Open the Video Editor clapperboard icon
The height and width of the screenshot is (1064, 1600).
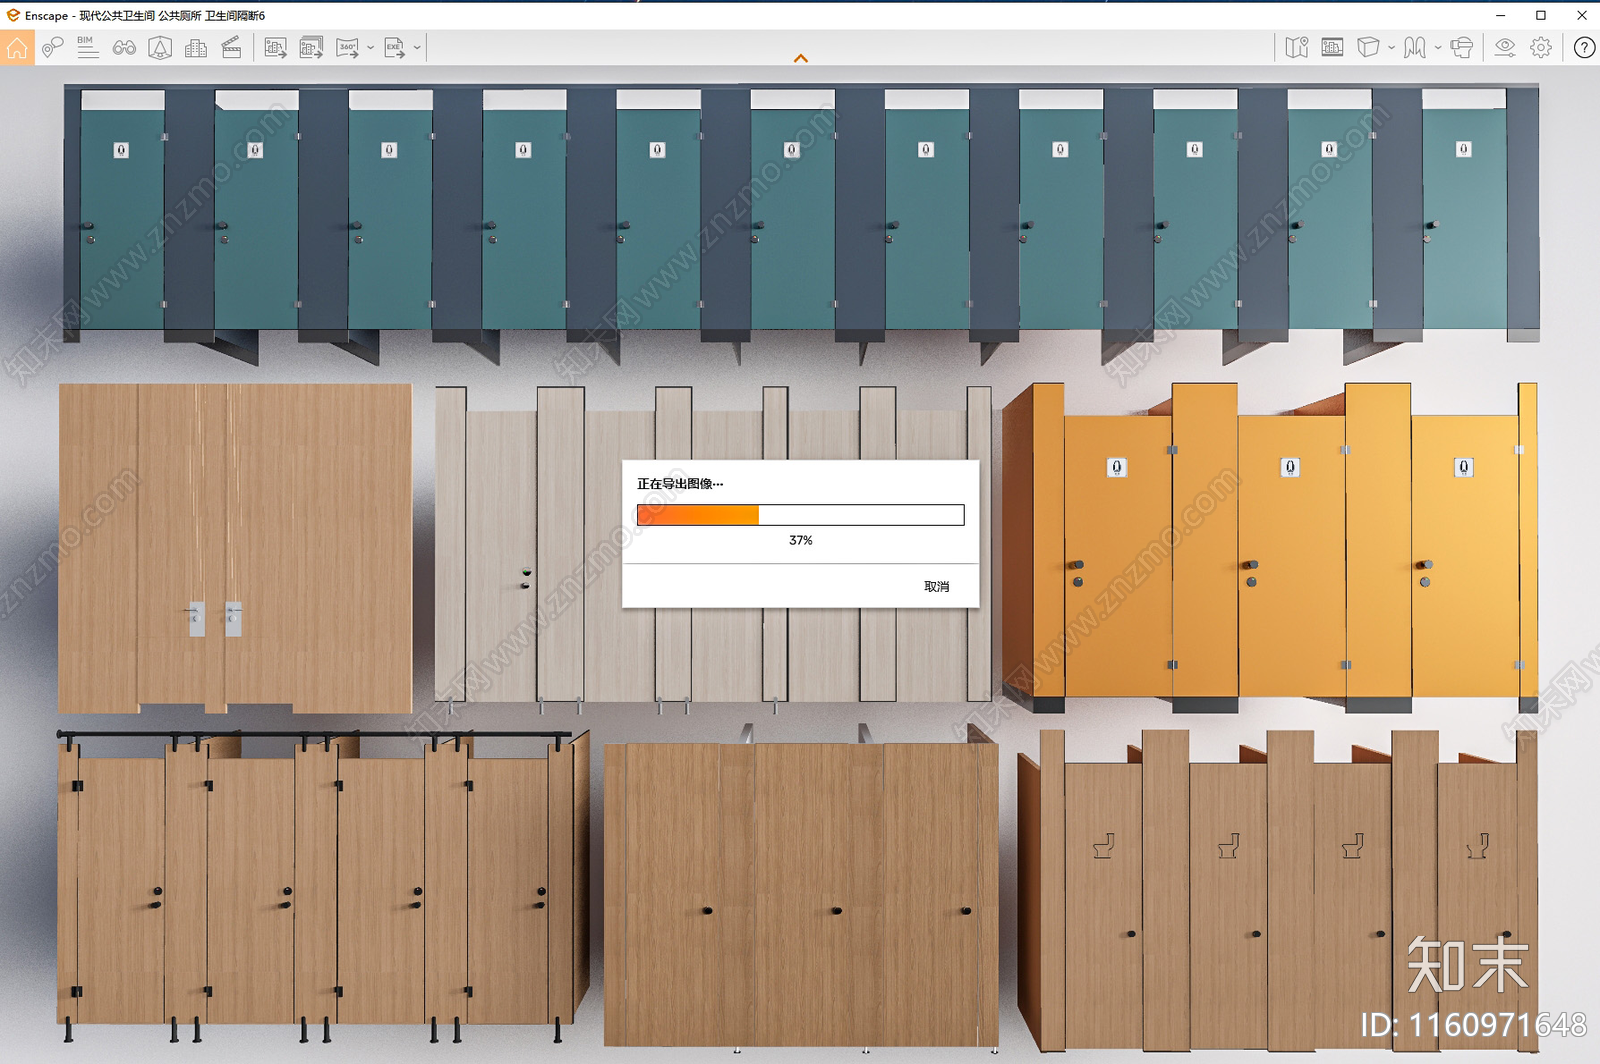coord(231,47)
